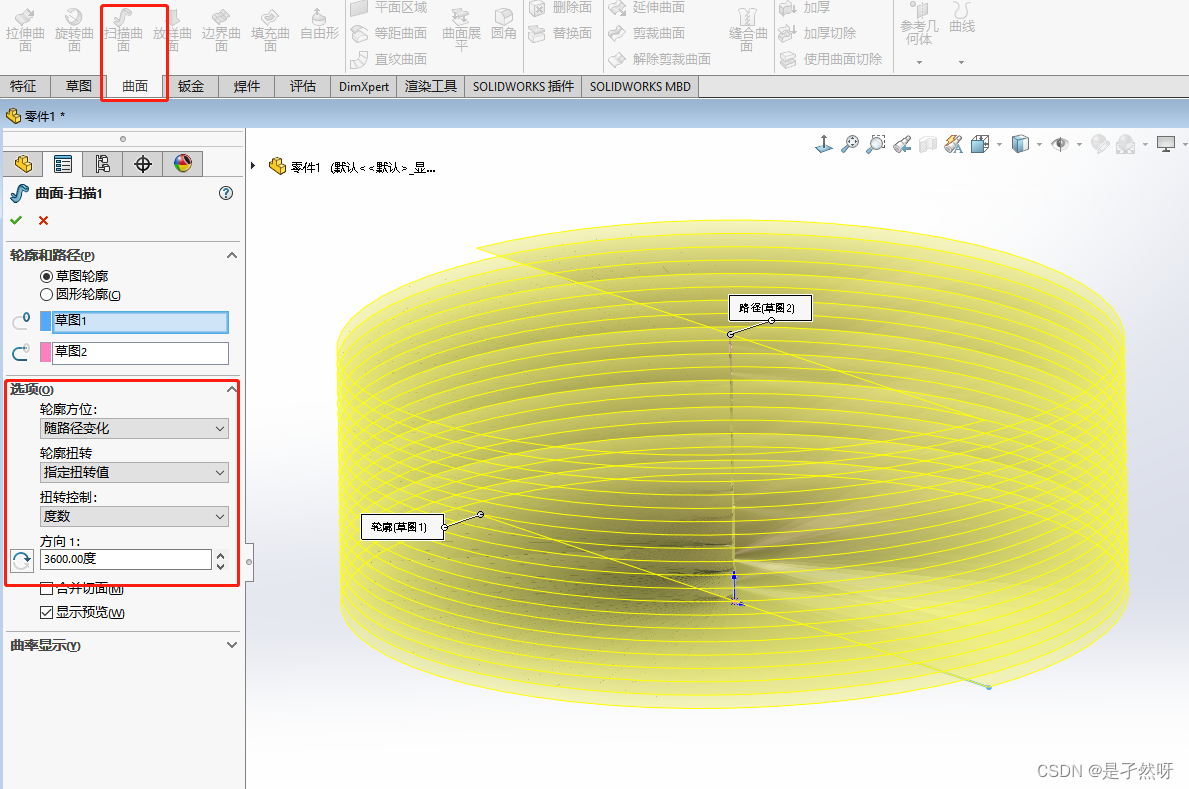
Task: Select the 扫描曲面 swept surface tool
Action: point(123,30)
